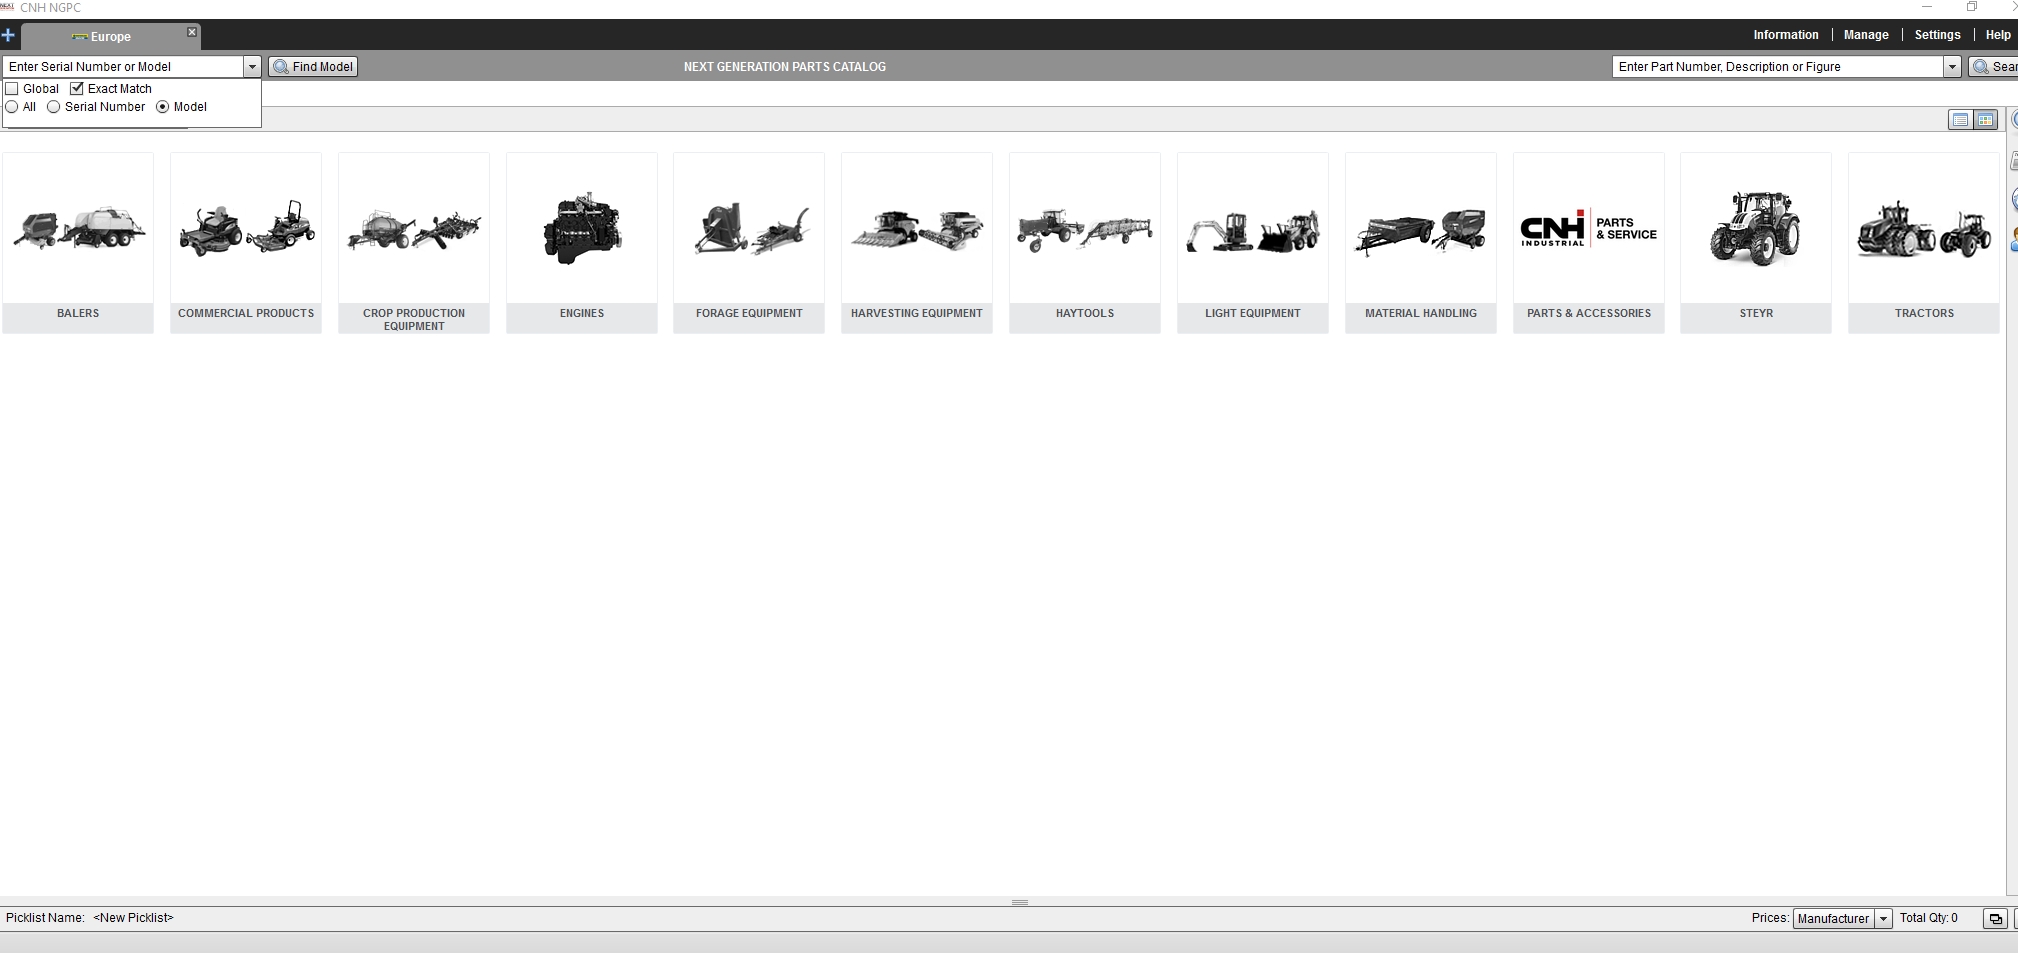Image resolution: width=2018 pixels, height=953 pixels.
Task: Select the Model radio button
Action: 163,107
